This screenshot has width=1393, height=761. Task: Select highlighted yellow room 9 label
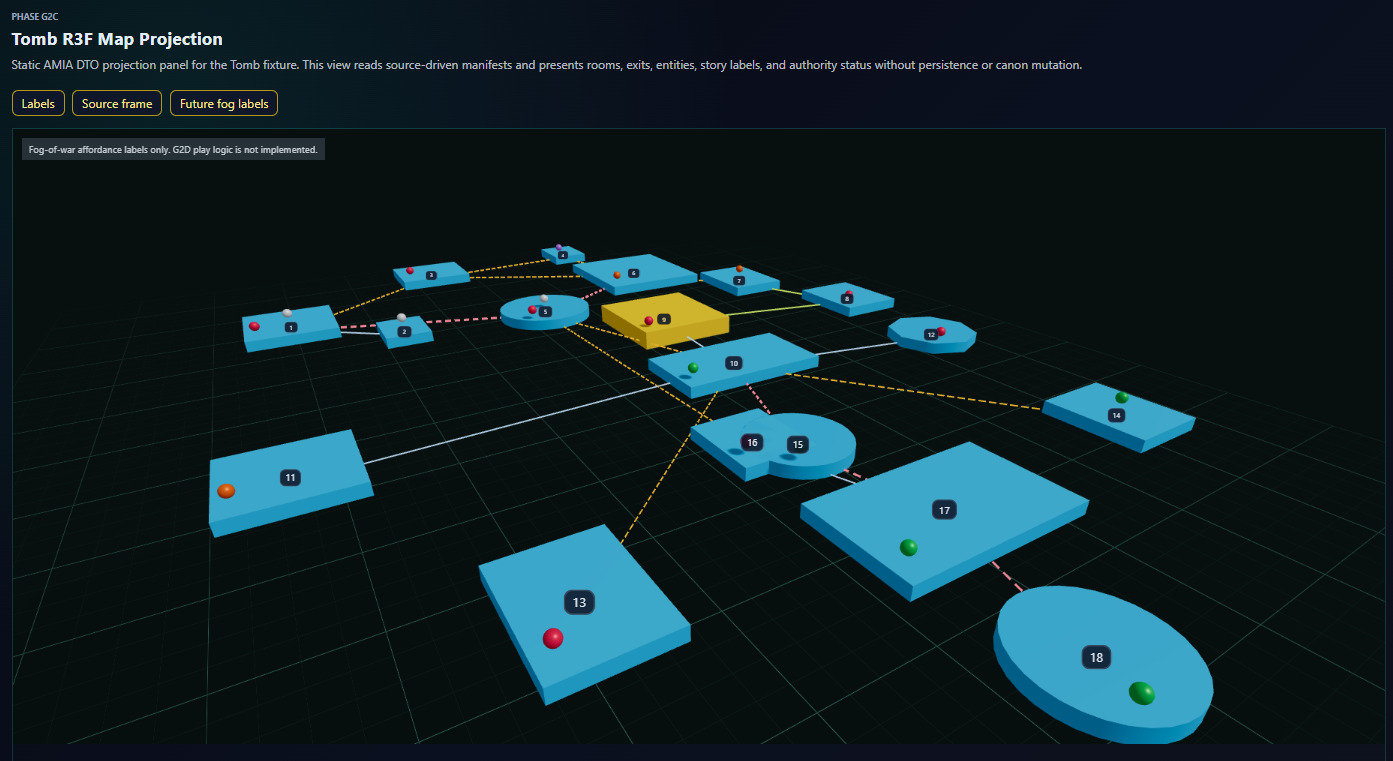point(664,319)
